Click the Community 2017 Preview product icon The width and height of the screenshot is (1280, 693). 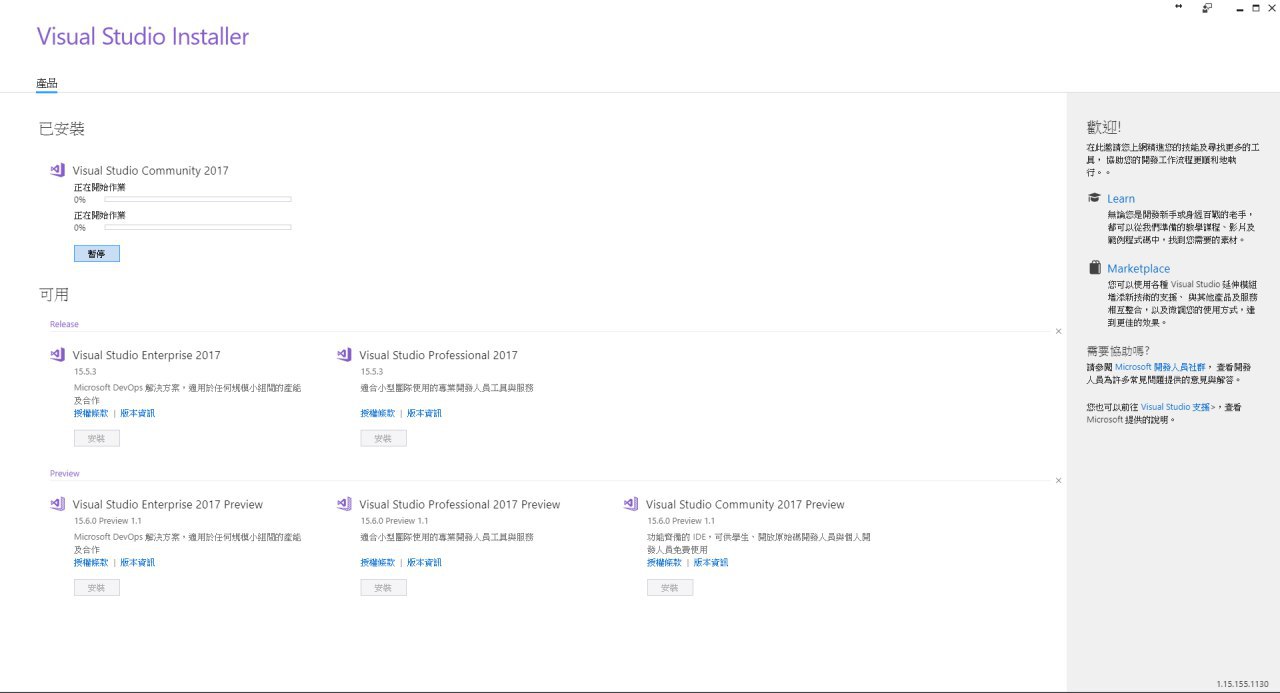pyautogui.click(x=631, y=504)
